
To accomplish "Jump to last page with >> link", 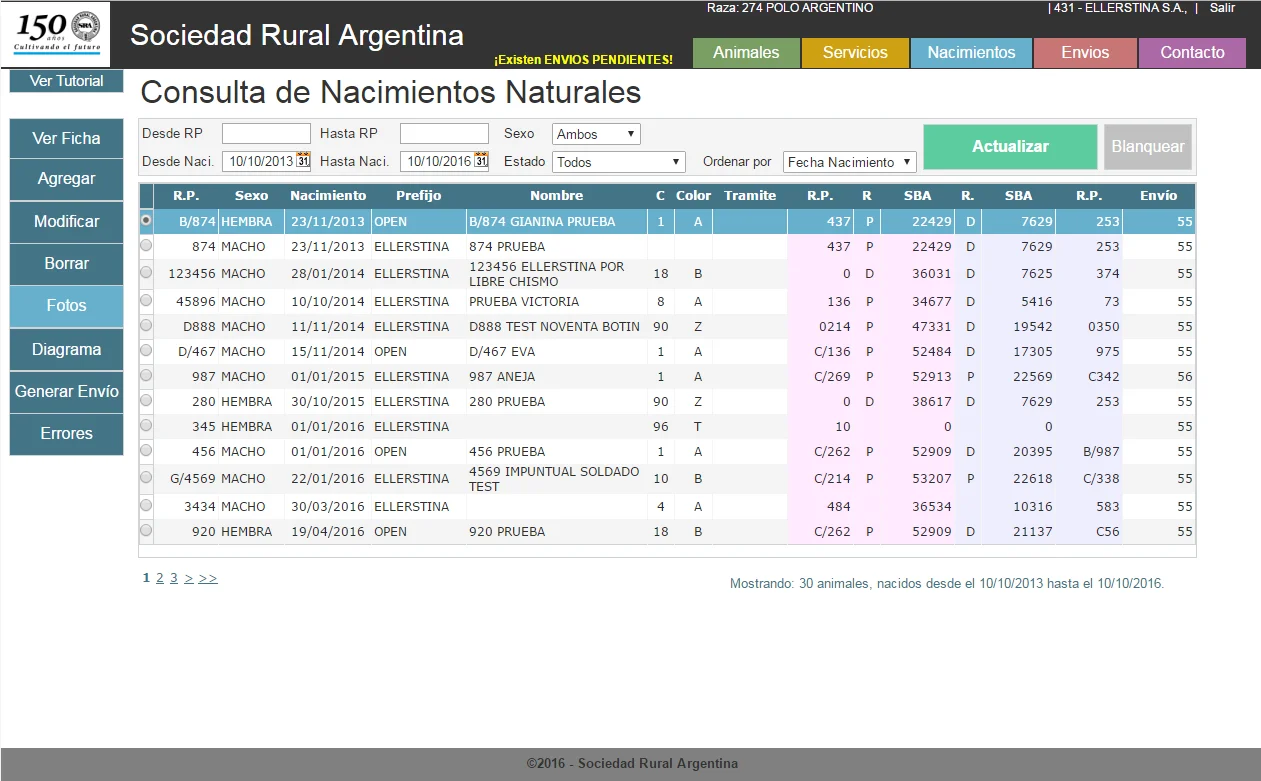I will pyautogui.click(x=208, y=578).
